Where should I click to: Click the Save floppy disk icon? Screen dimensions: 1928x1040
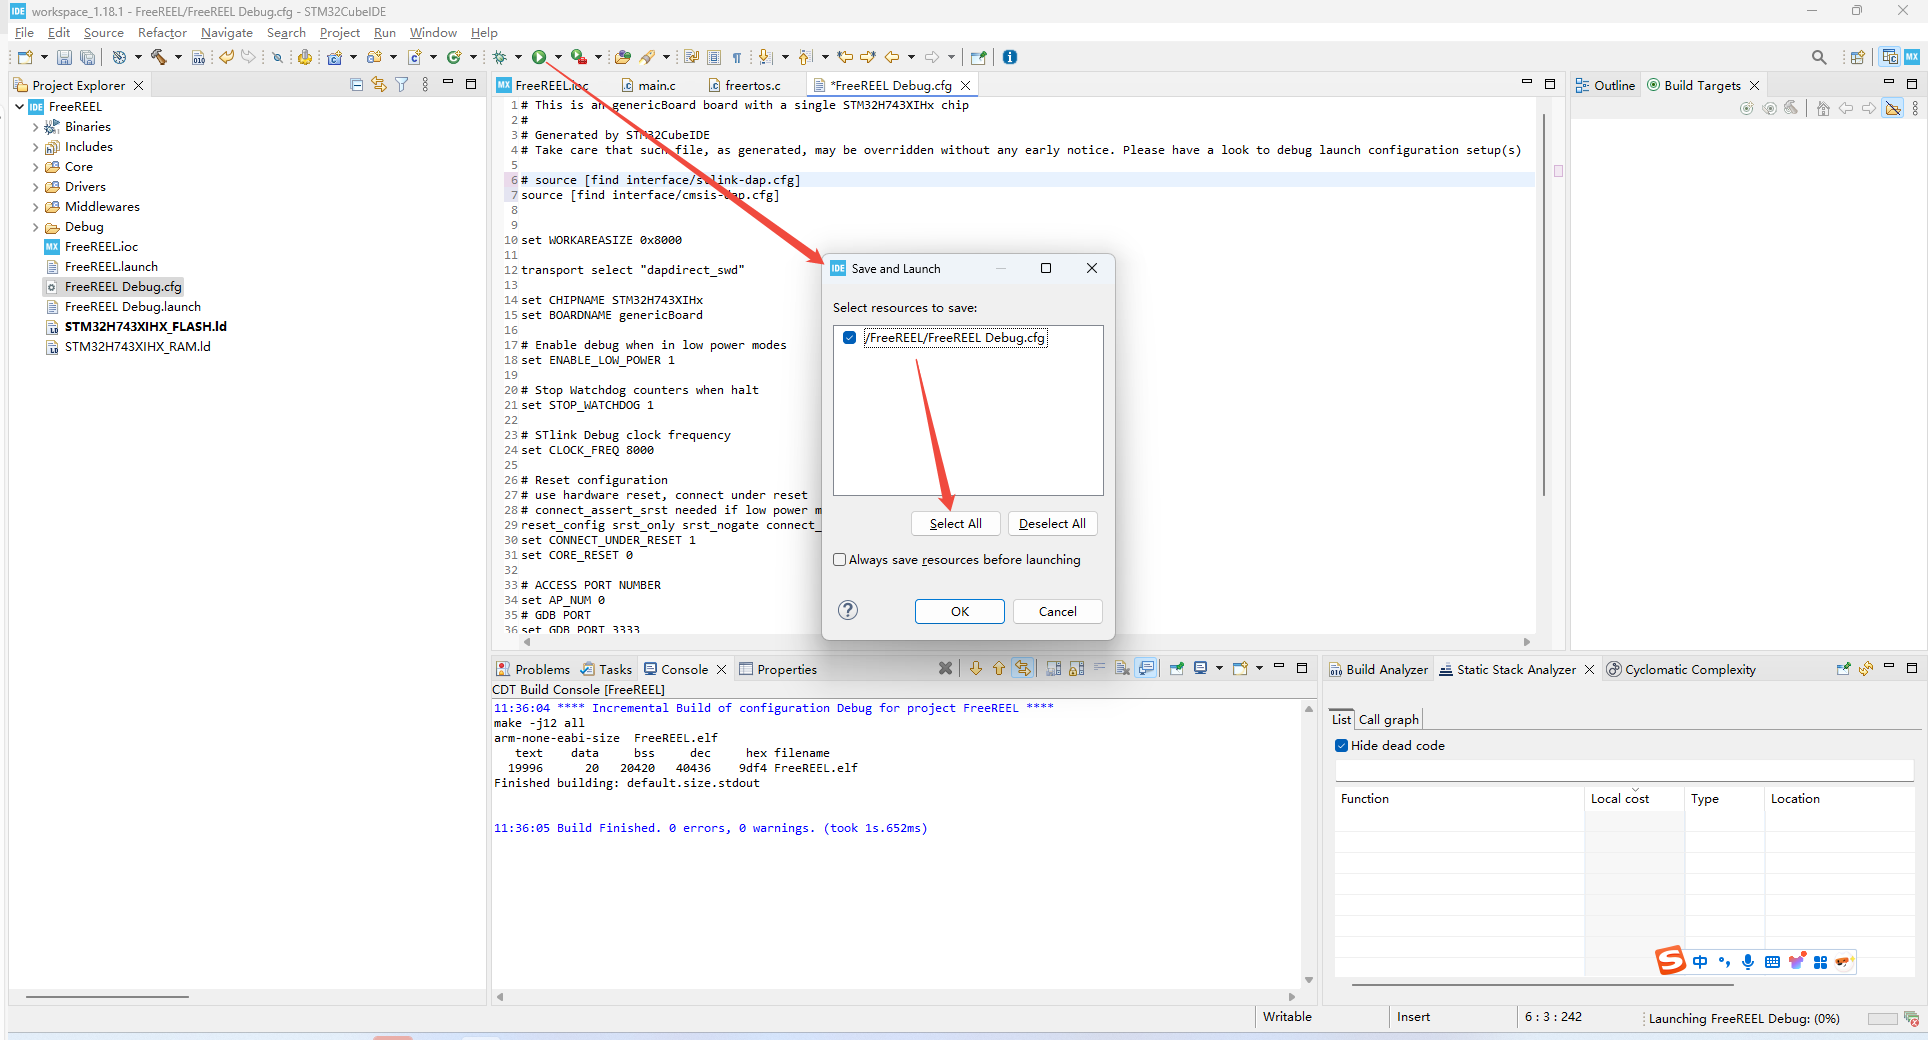pyautogui.click(x=64, y=57)
